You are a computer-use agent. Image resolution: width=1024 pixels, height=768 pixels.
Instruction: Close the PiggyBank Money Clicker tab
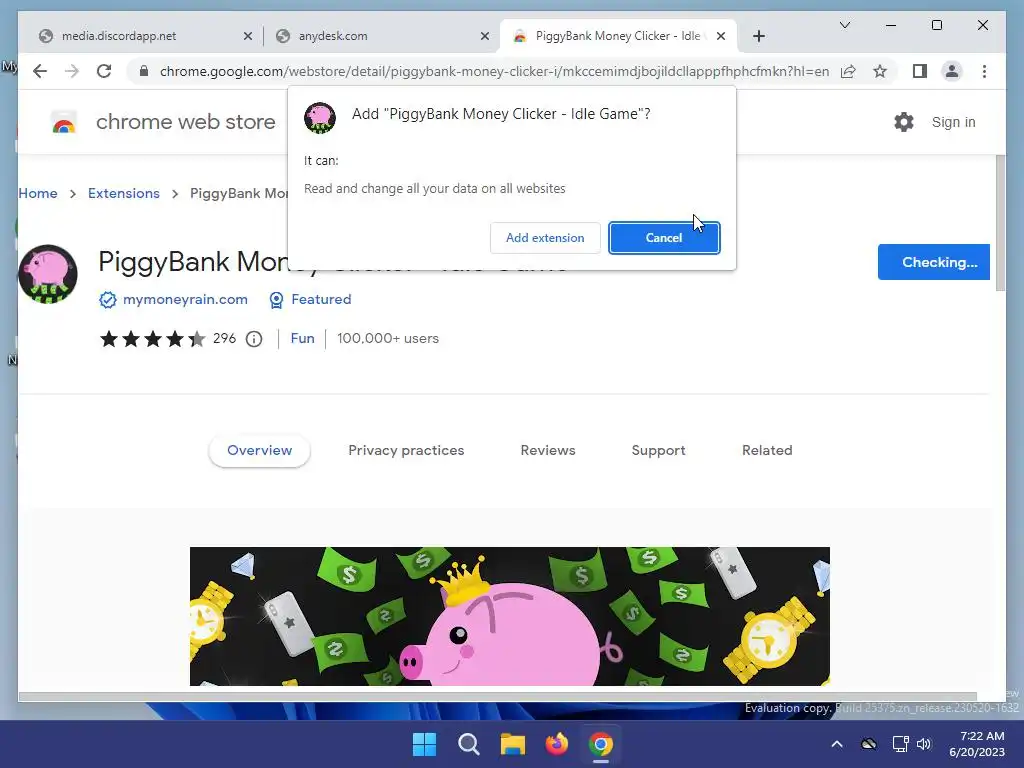(721, 36)
